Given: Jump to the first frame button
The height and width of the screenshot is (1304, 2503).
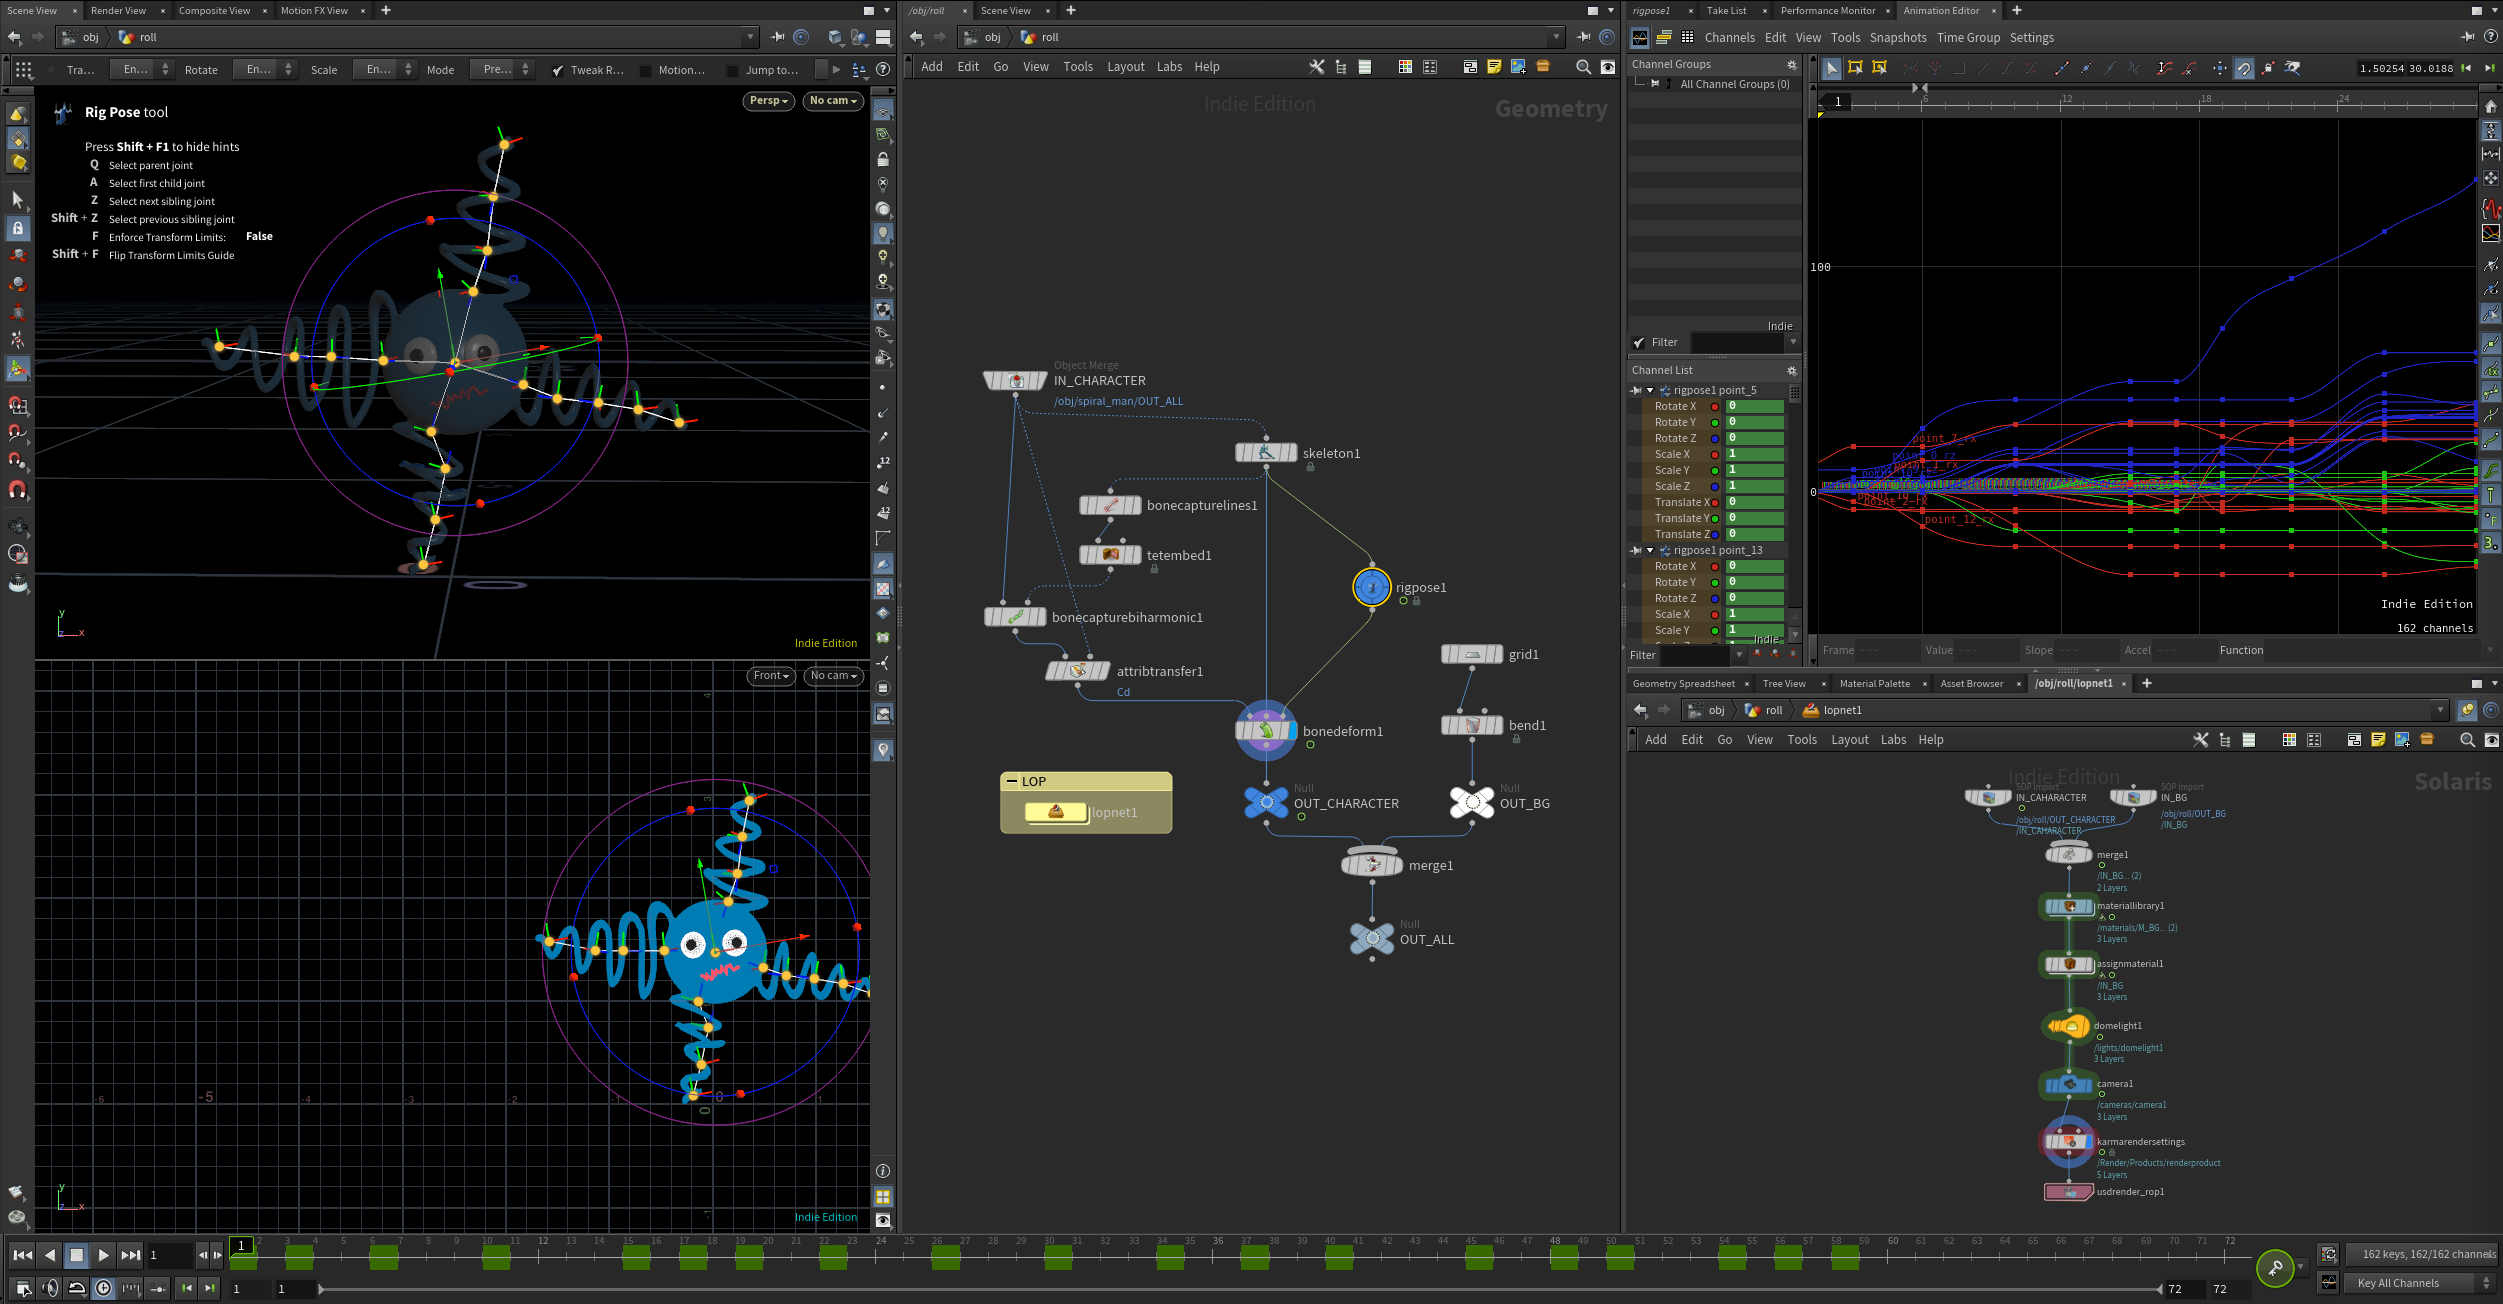Looking at the screenshot, I should tap(22, 1255).
